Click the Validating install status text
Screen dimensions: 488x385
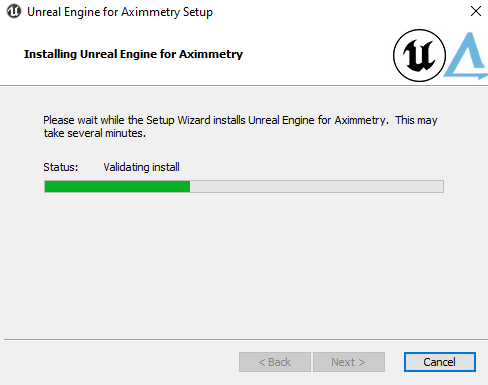pos(141,167)
